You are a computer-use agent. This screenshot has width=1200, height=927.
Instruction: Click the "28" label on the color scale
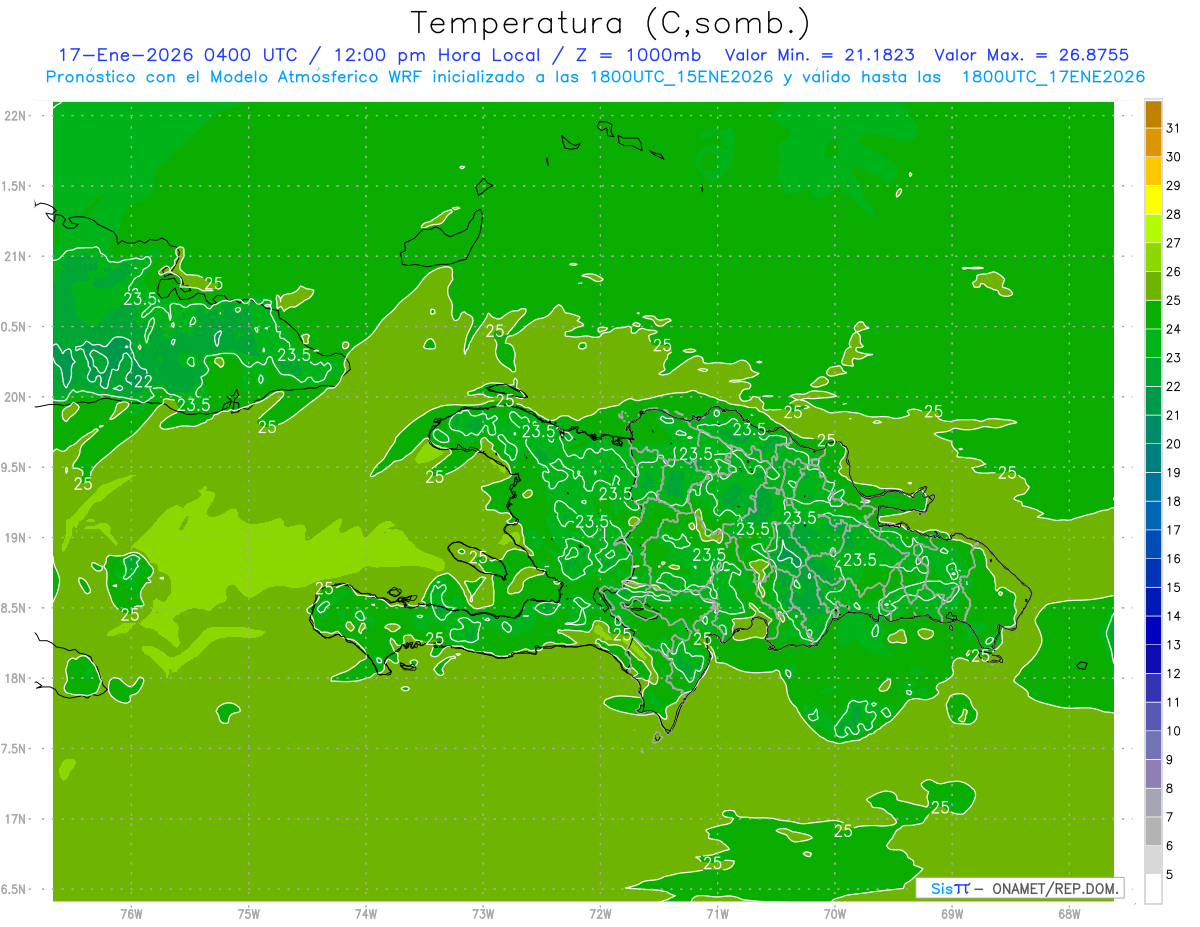1174,214
